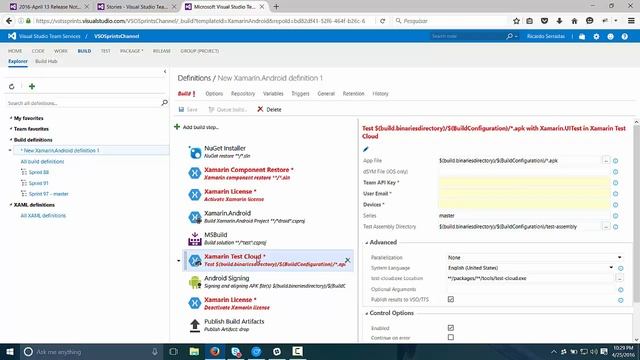The height and width of the screenshot is (360, 640).
Task: Click the User Email input field
Action: (524, 193)
